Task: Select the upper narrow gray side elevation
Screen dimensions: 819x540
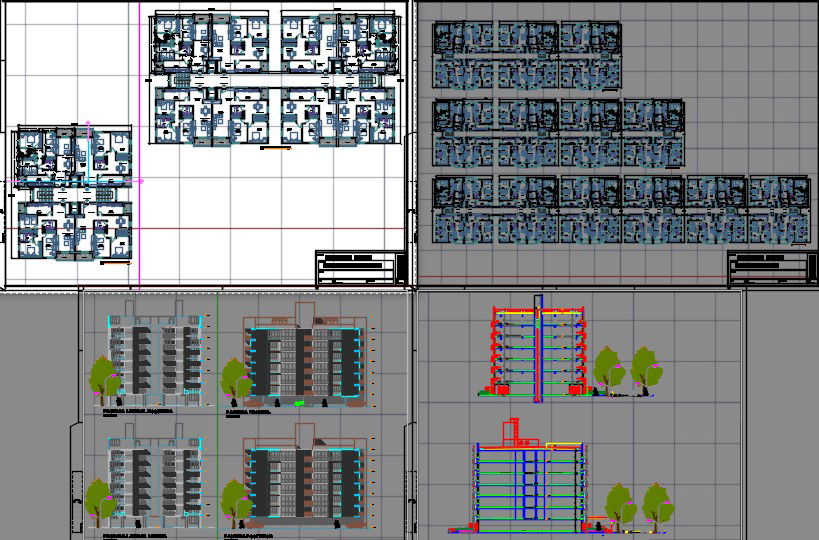Action: click(x=155, y=354)
